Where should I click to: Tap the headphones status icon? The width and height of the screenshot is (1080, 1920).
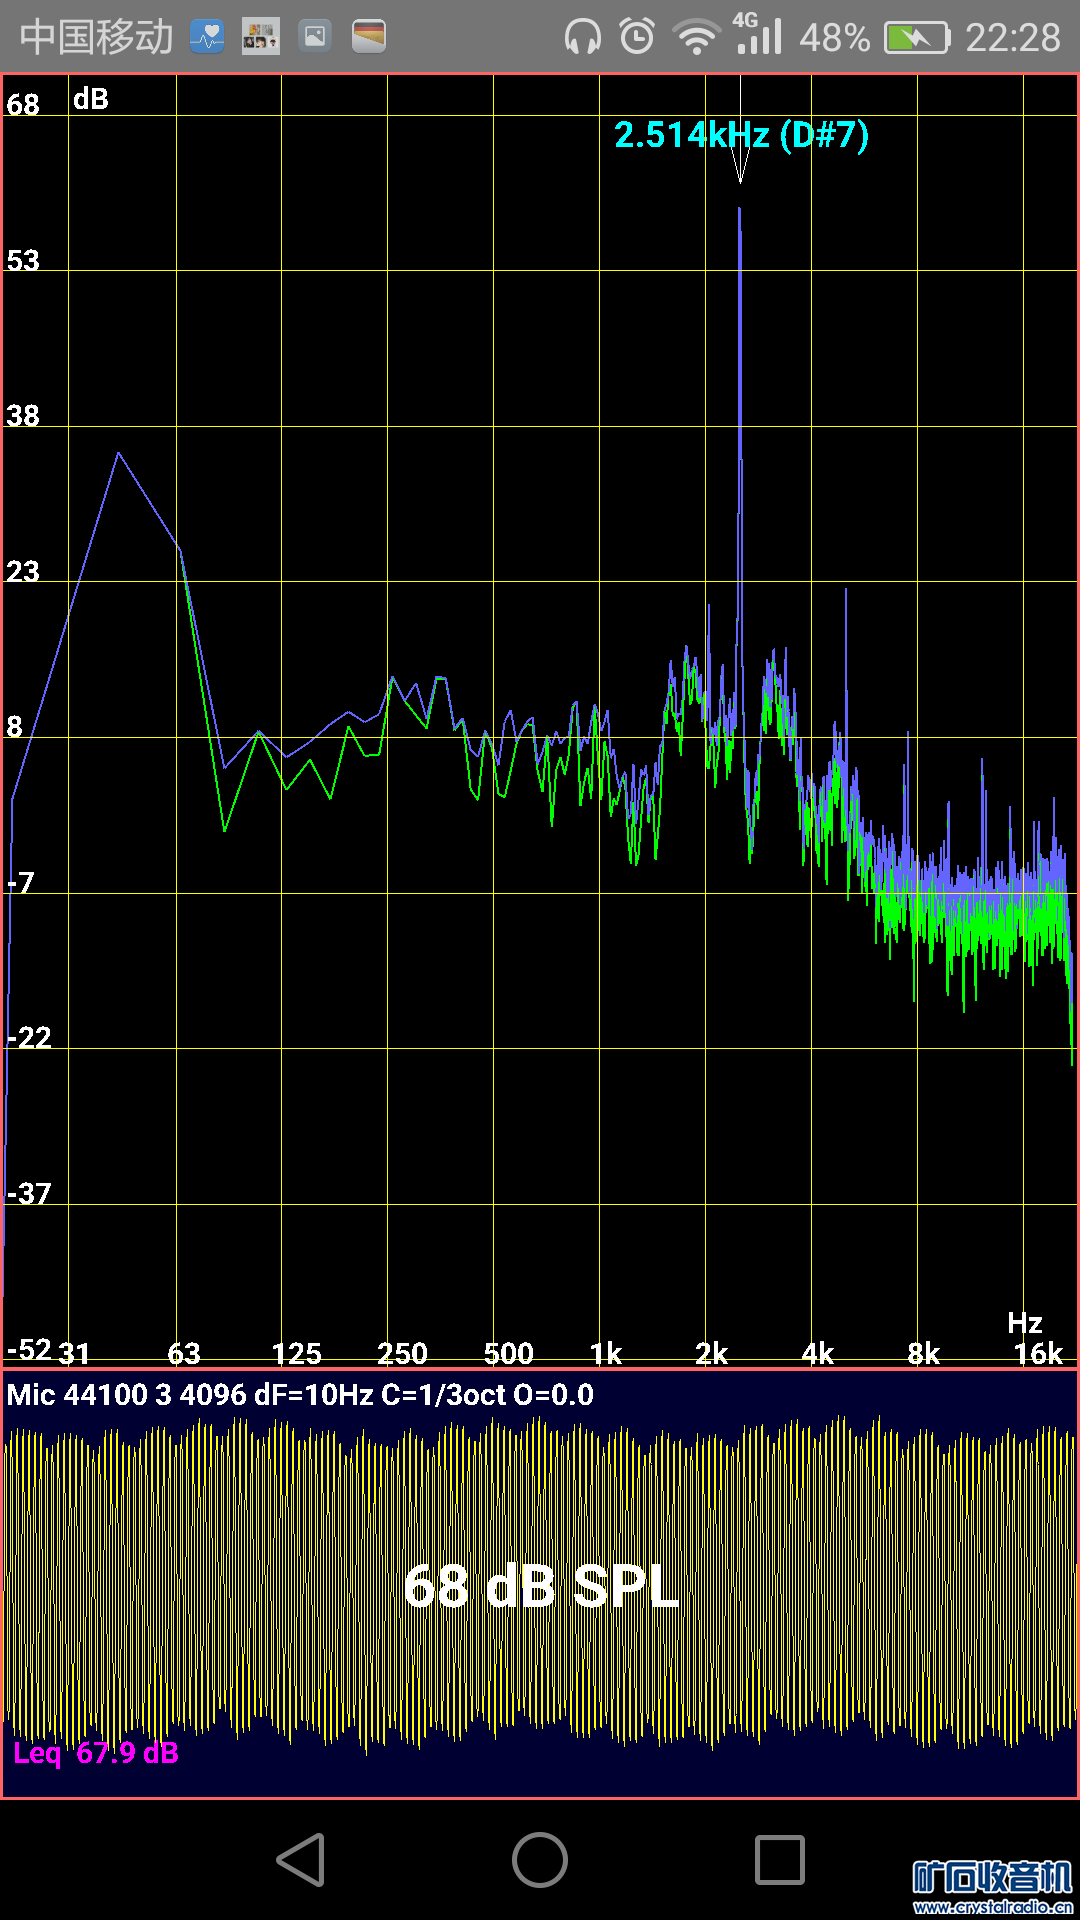pyautogui.click(x=582, y=37)
